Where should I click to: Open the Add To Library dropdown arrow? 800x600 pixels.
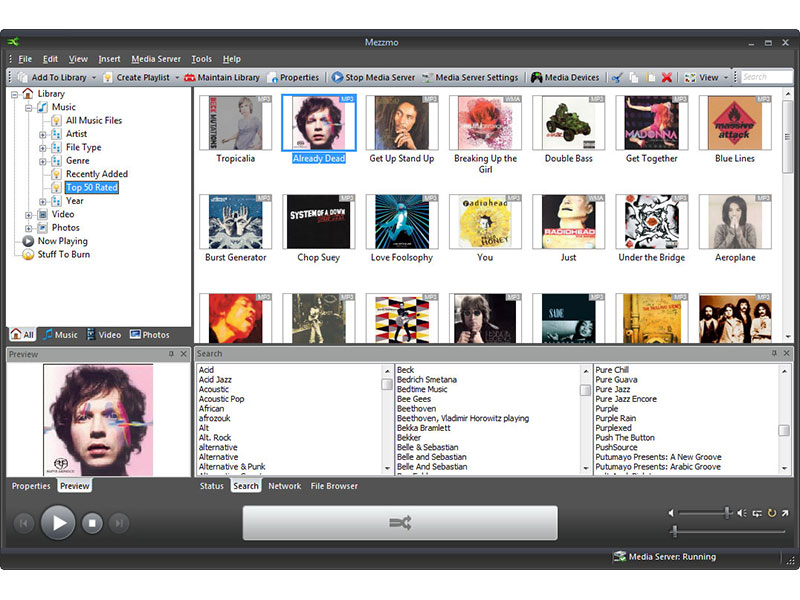tap(94, 78)
